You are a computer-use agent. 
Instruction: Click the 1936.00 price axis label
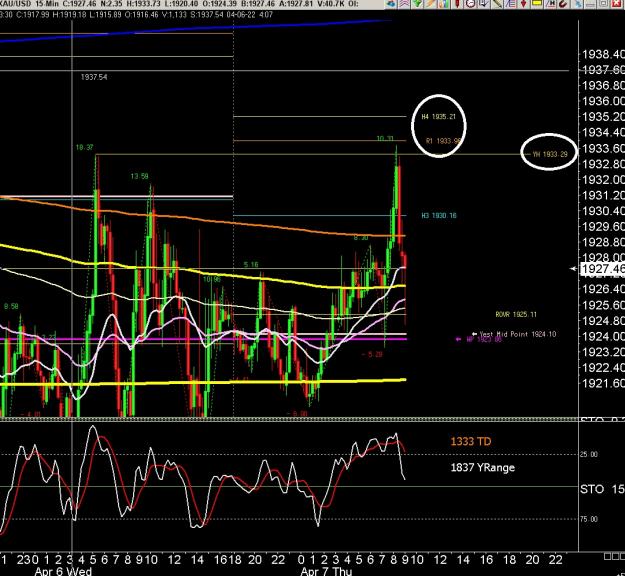click(x=603, y=101)
